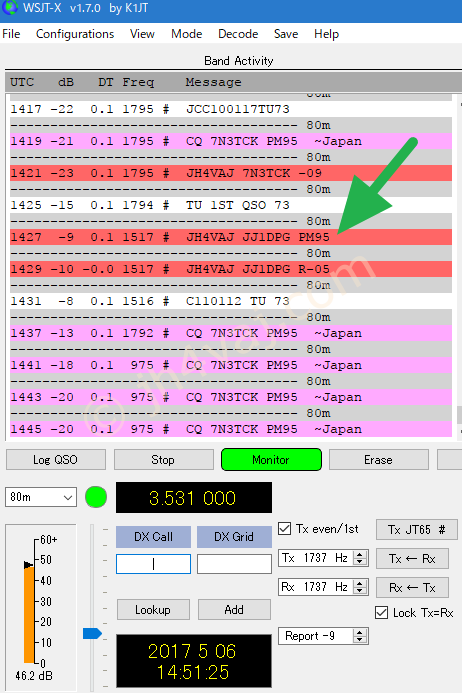The height and width of the screenshot is (693, 462).
Task: Click the Lookup button
Action: [x=153, y=610]
